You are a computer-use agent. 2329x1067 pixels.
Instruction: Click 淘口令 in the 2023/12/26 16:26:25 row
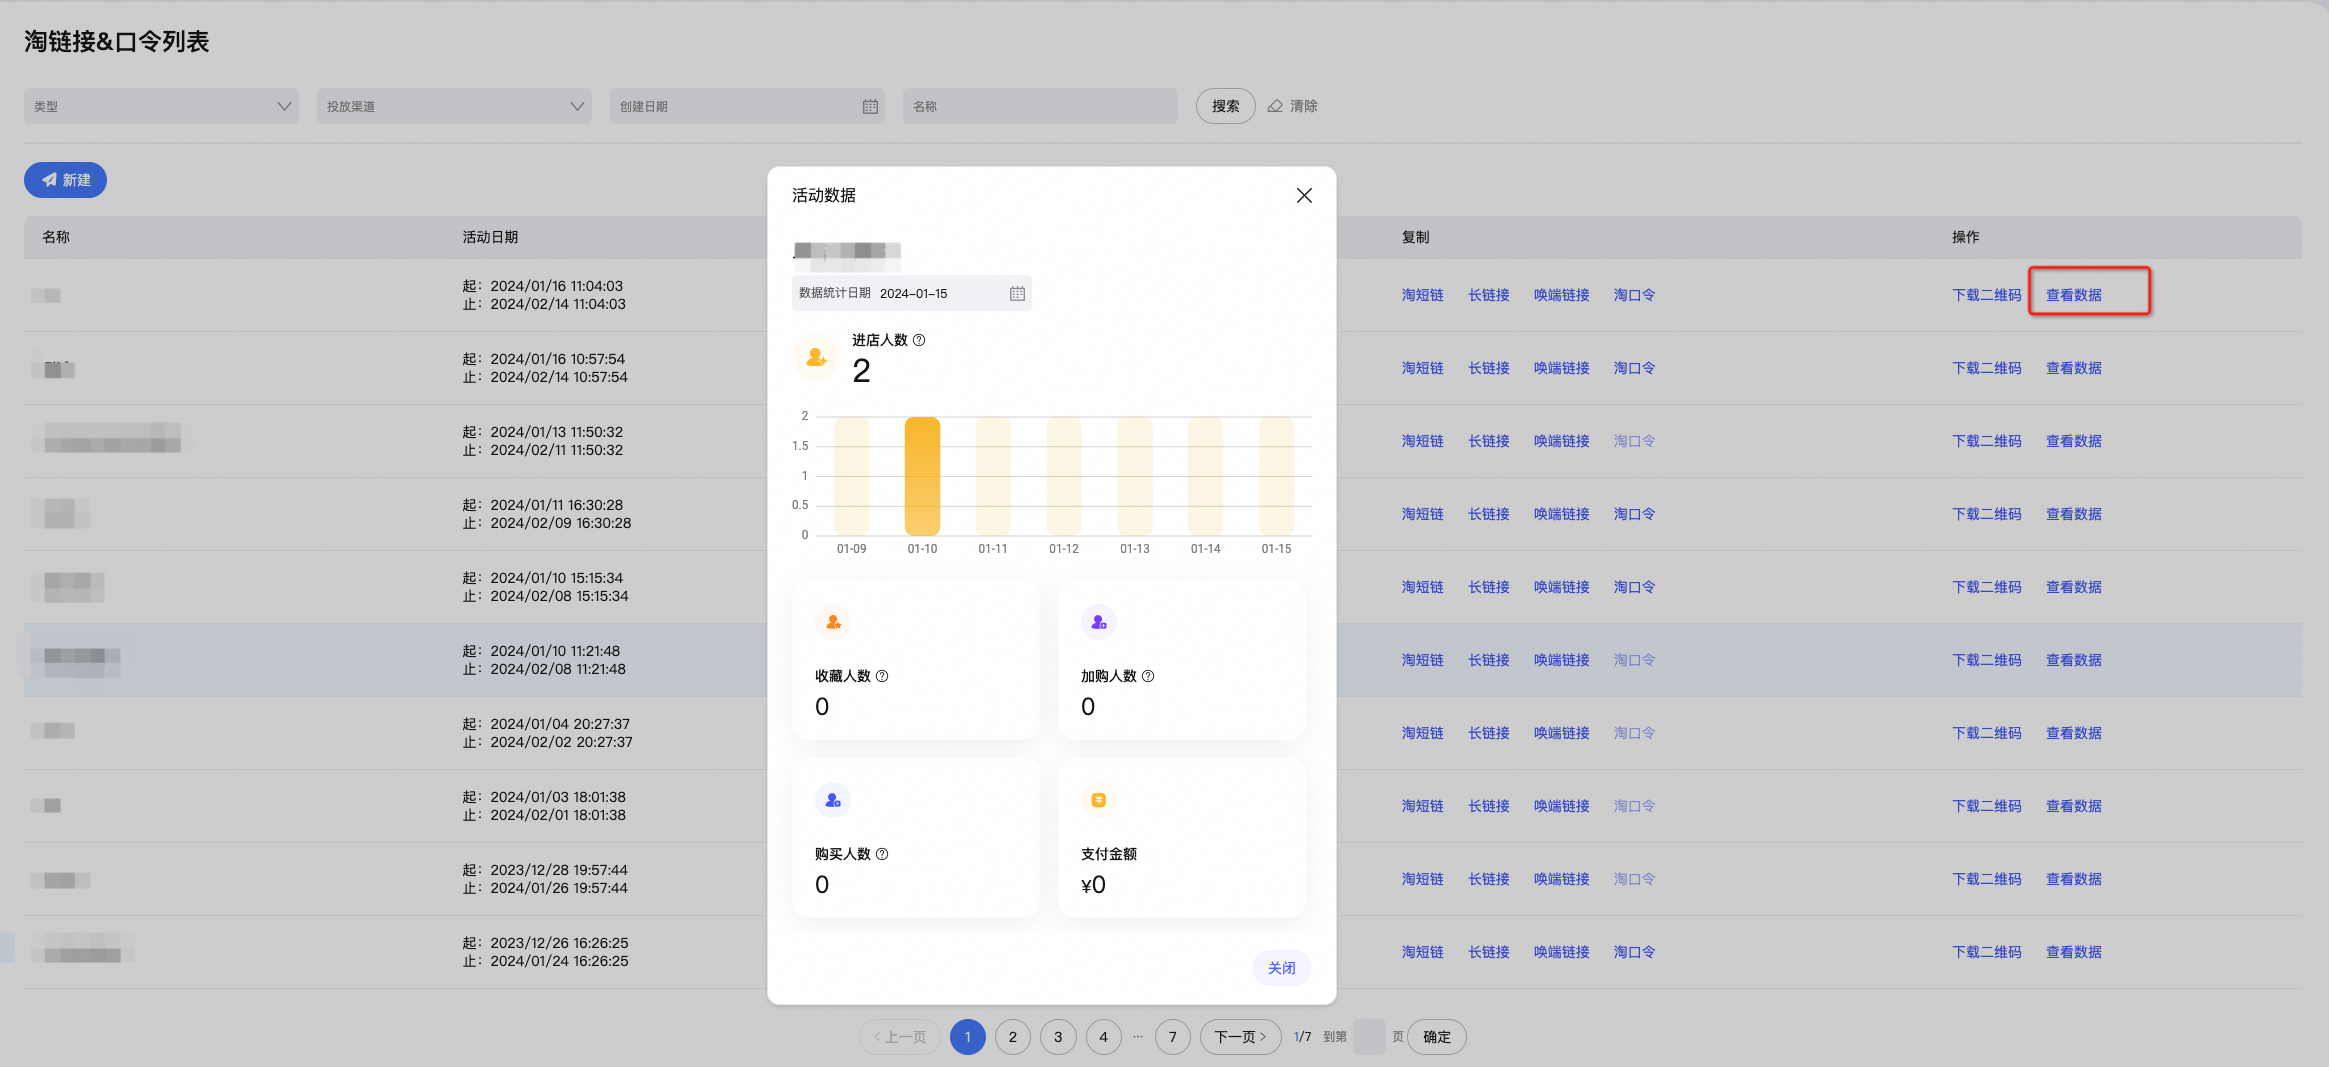tap(1634, 952)
